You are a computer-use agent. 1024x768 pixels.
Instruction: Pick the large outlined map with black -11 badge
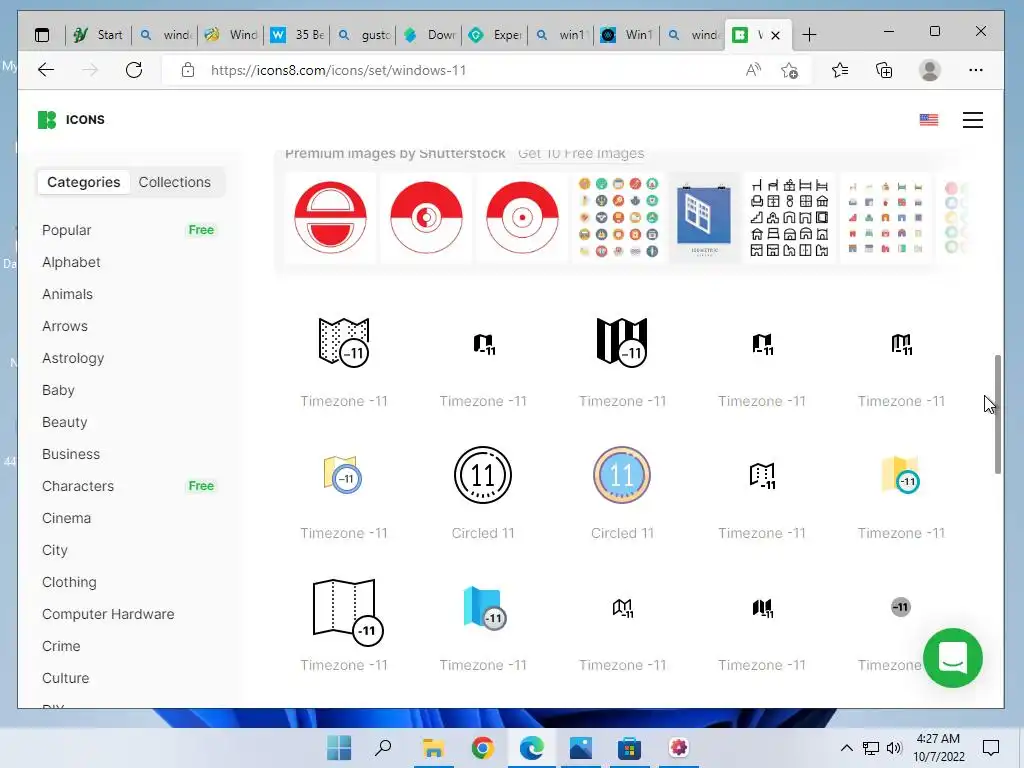347,611
